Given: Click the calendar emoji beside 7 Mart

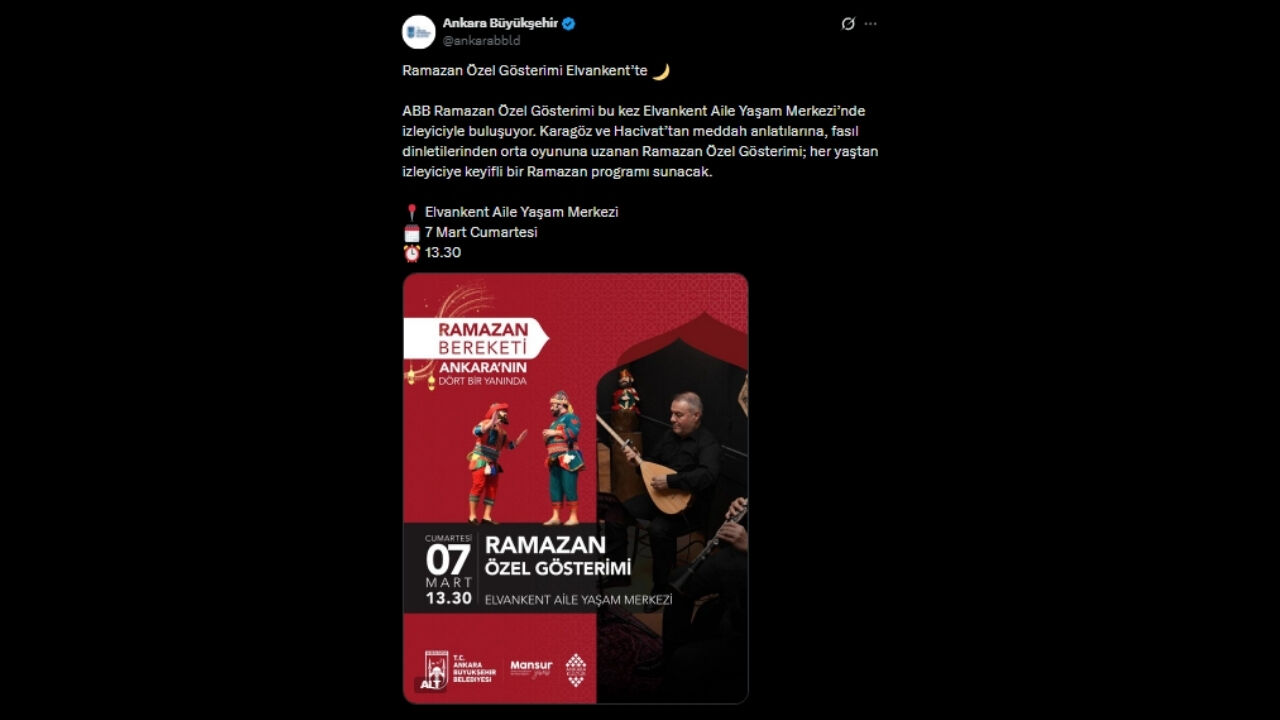Looking at the screenshot, I should (x=411, y=232).
